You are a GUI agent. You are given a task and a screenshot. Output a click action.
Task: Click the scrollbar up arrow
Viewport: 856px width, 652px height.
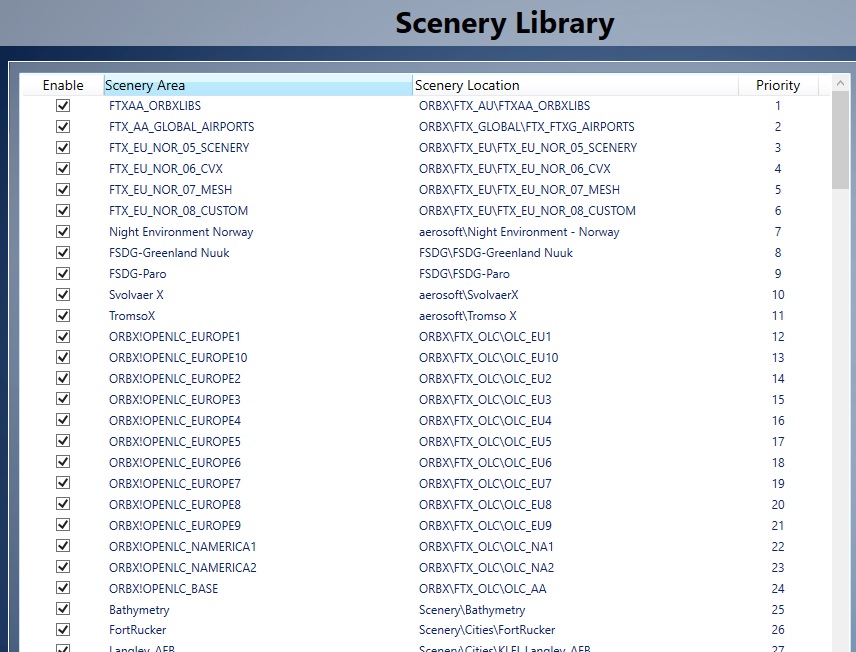840,85
